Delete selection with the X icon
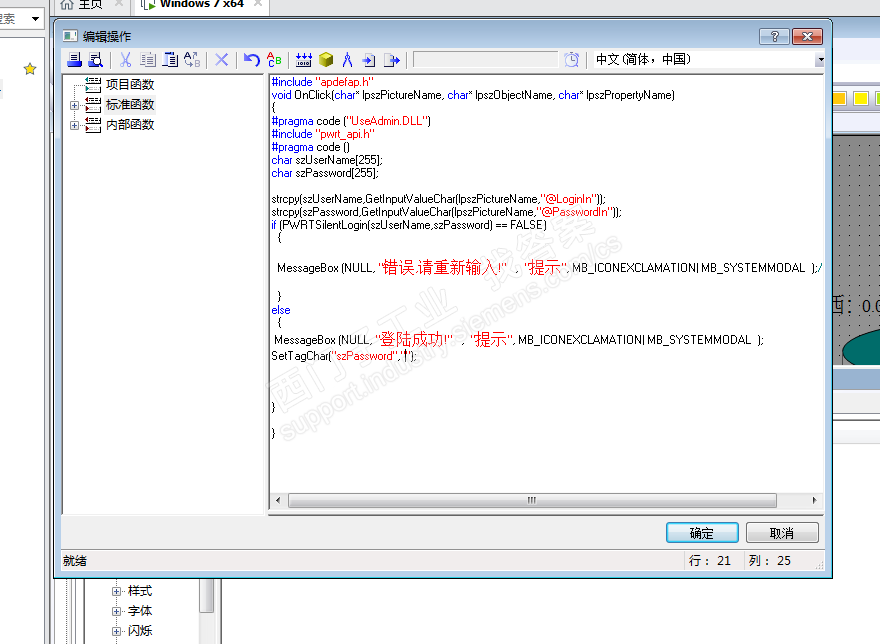Image resolution: width=880 pixels, height=644 pixels. [x=222, y=60]
